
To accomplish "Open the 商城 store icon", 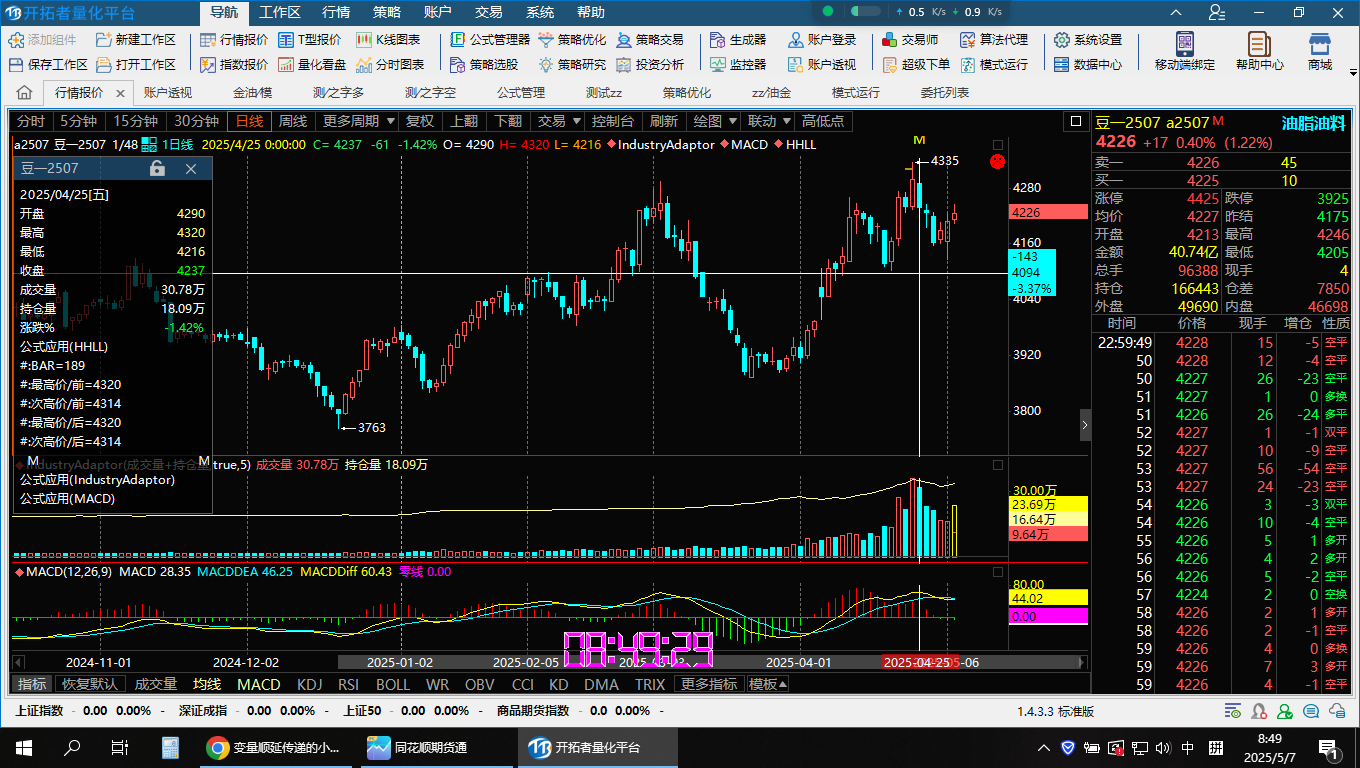I will tap(1320, 44).
